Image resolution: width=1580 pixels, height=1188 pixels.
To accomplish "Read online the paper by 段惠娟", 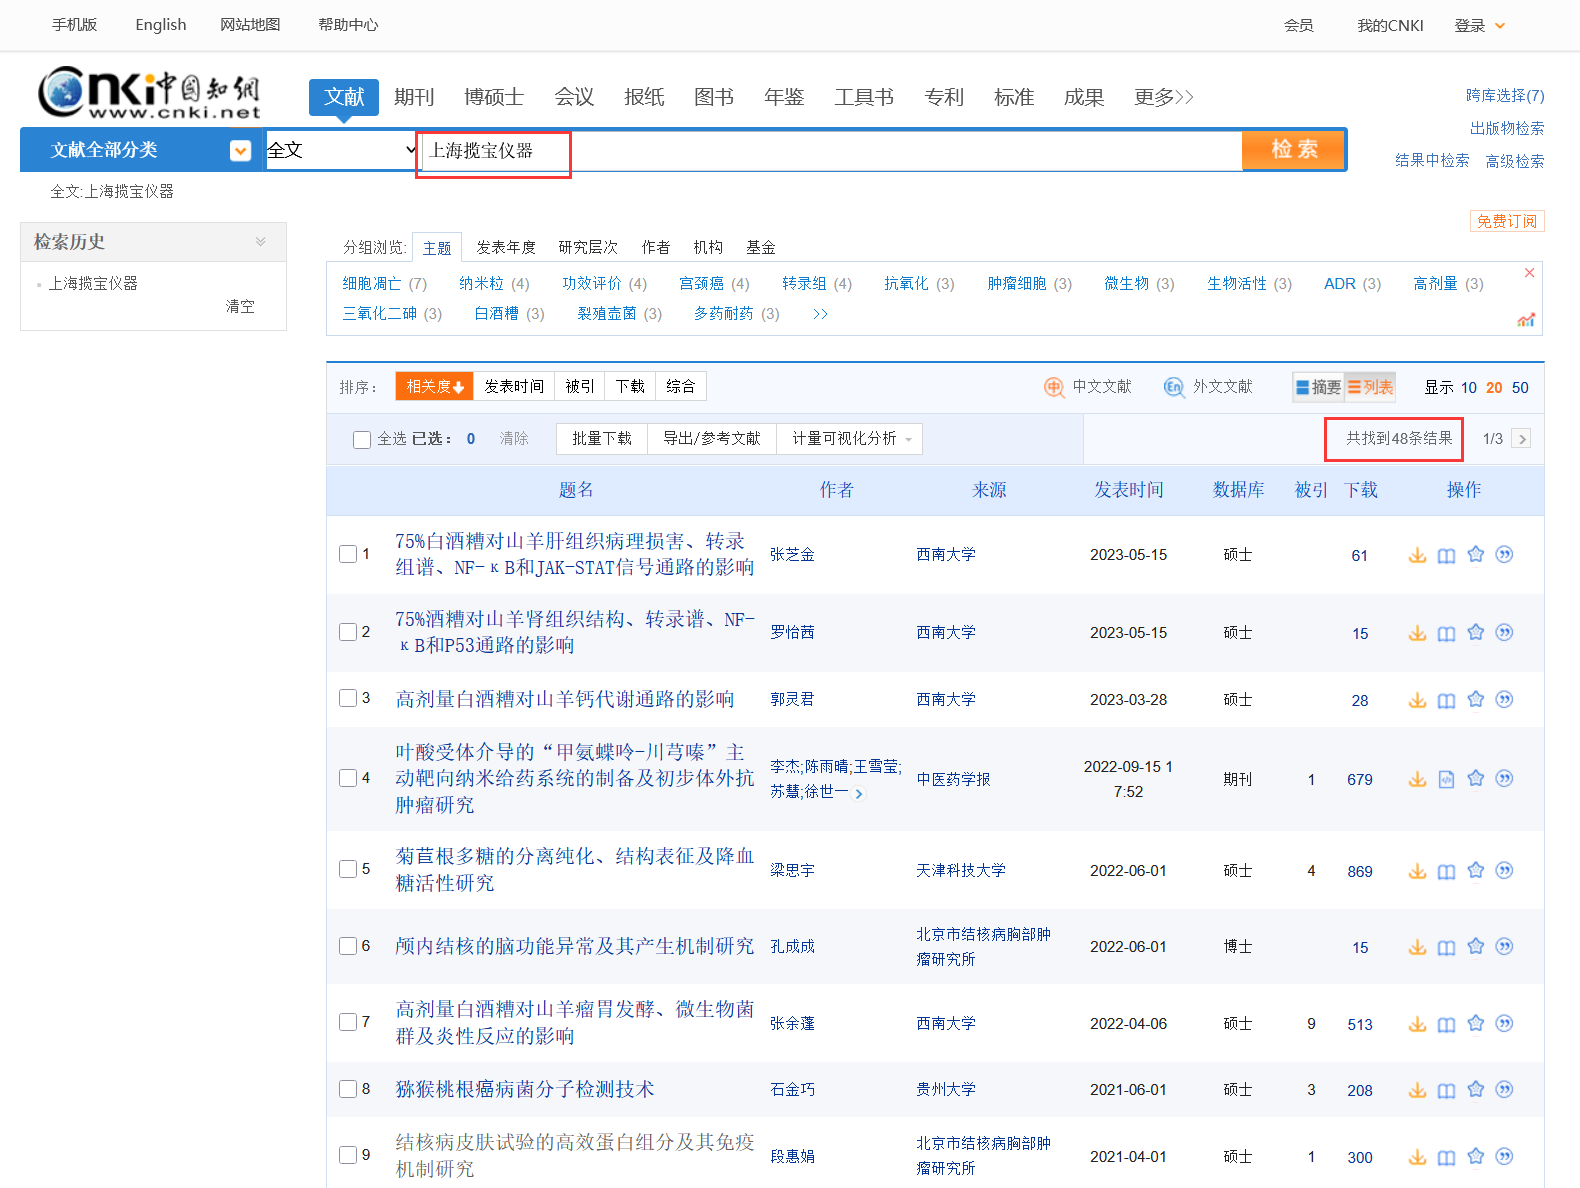I will point(1446,1157).
